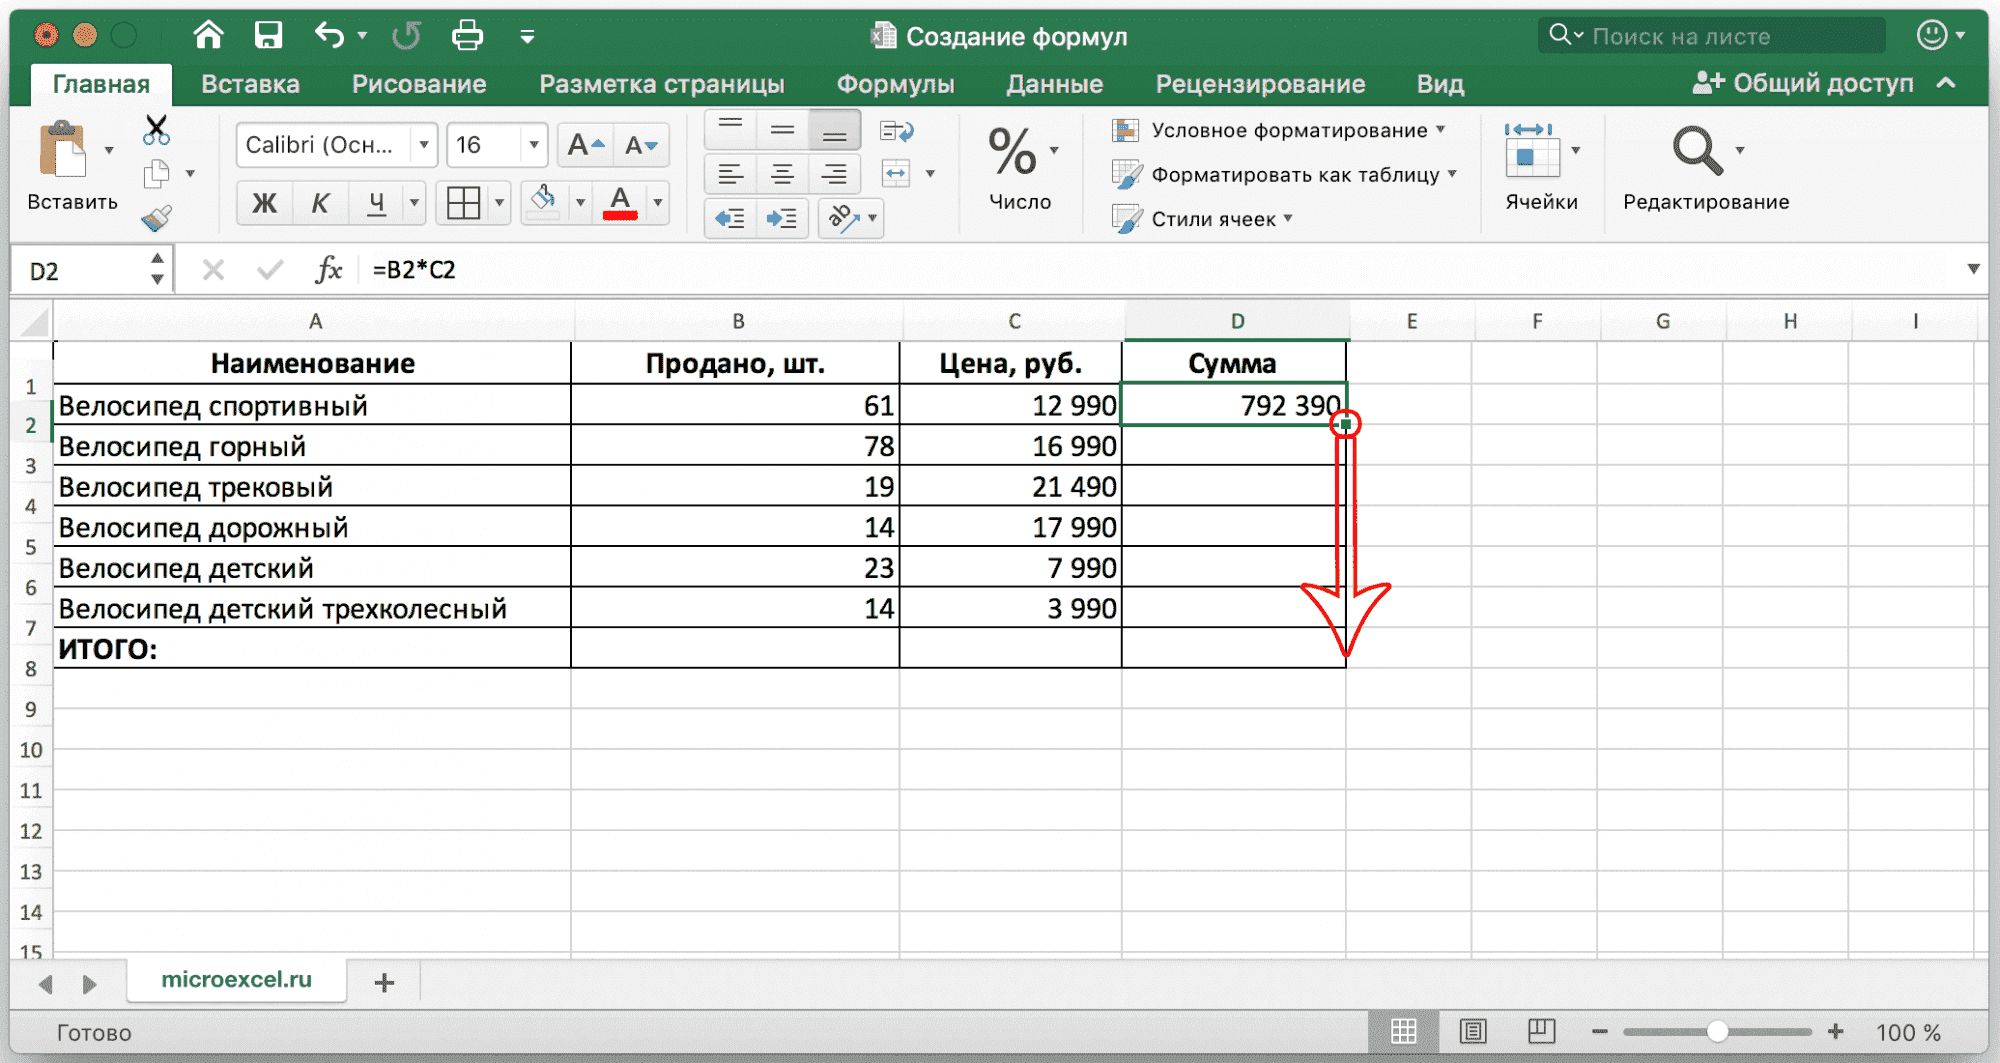Open the Вставка ribbon tab

click(x=250, y=84)
